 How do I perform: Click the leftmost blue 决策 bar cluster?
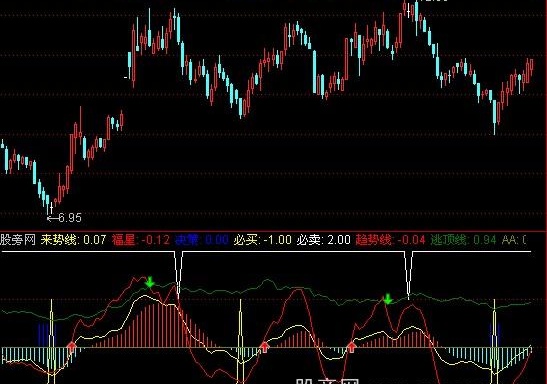pyautogui.click(x=47, y=335)
